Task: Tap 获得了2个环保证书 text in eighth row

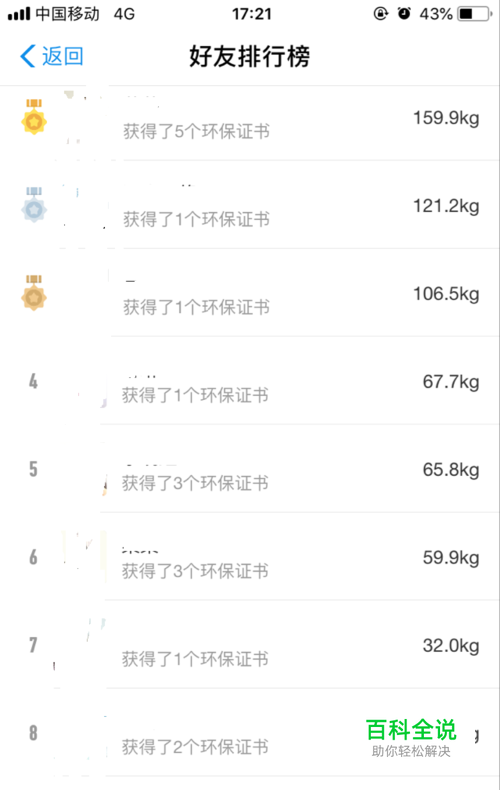Action: click(x=195, y=747)
